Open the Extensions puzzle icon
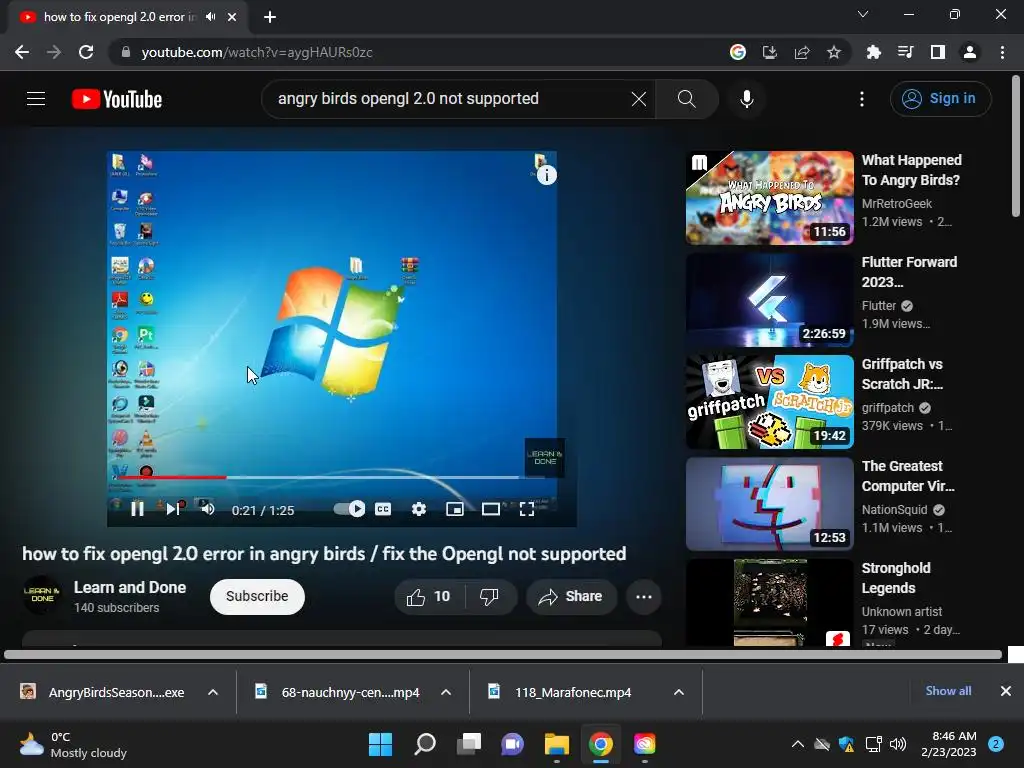The width and height of the screenshot is (1024, 768). point(873,52)
